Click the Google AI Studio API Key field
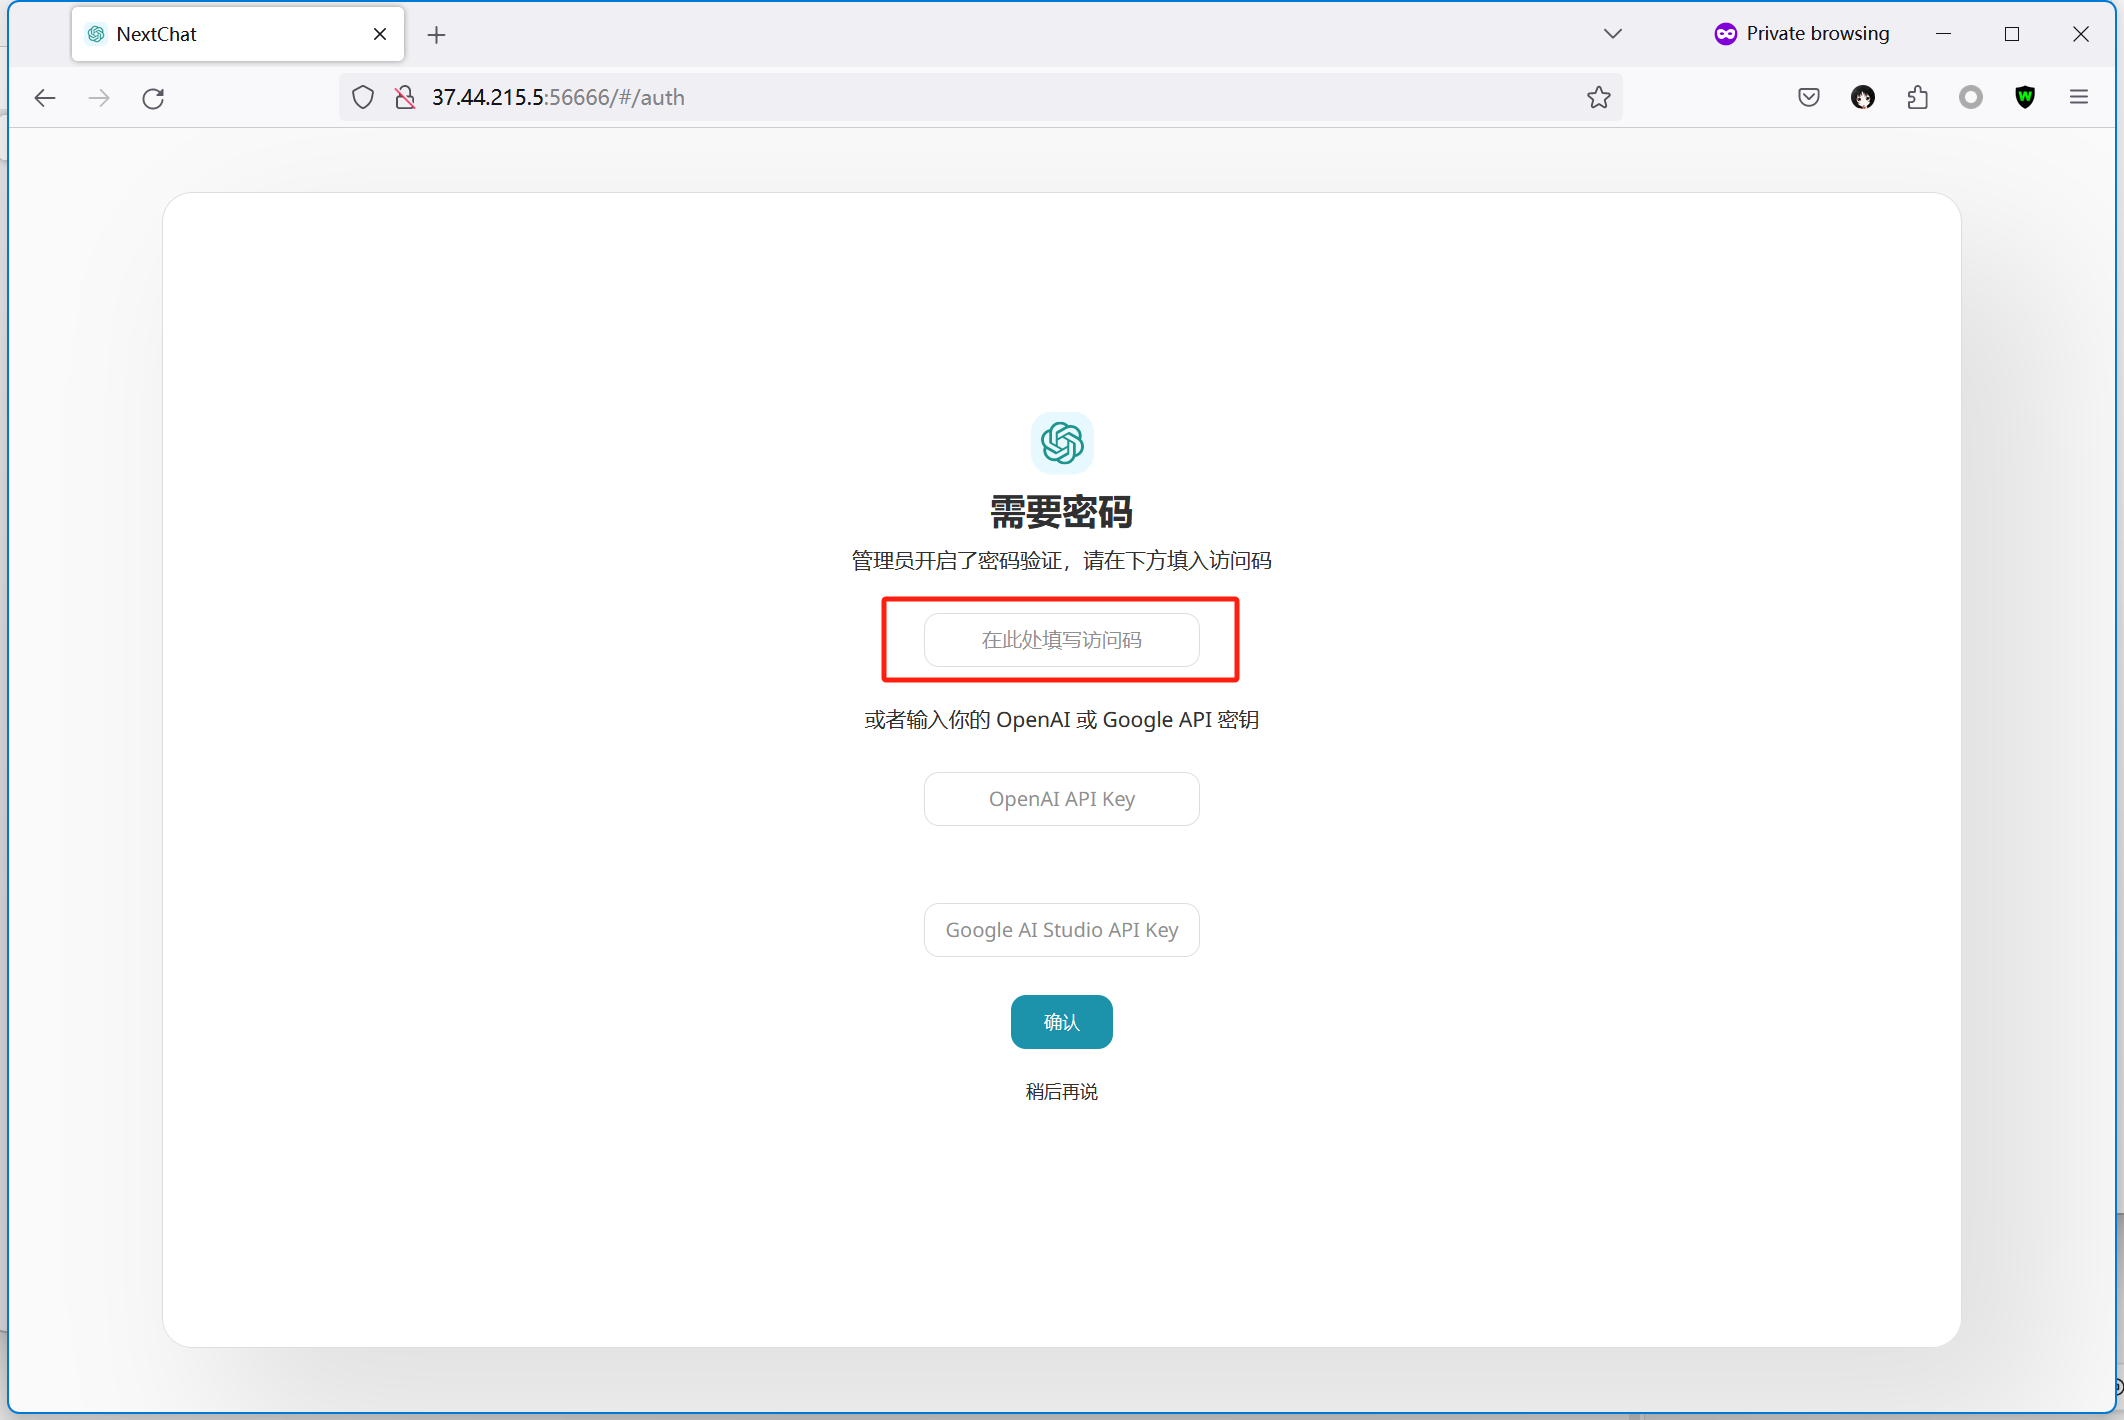This screenshot has height=1420, width=2124. (x=1061, y=929)
